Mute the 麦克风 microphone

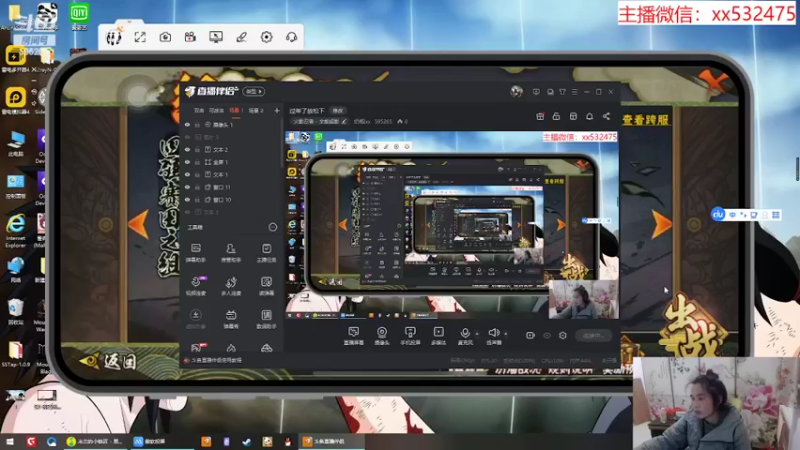[465, 336]
